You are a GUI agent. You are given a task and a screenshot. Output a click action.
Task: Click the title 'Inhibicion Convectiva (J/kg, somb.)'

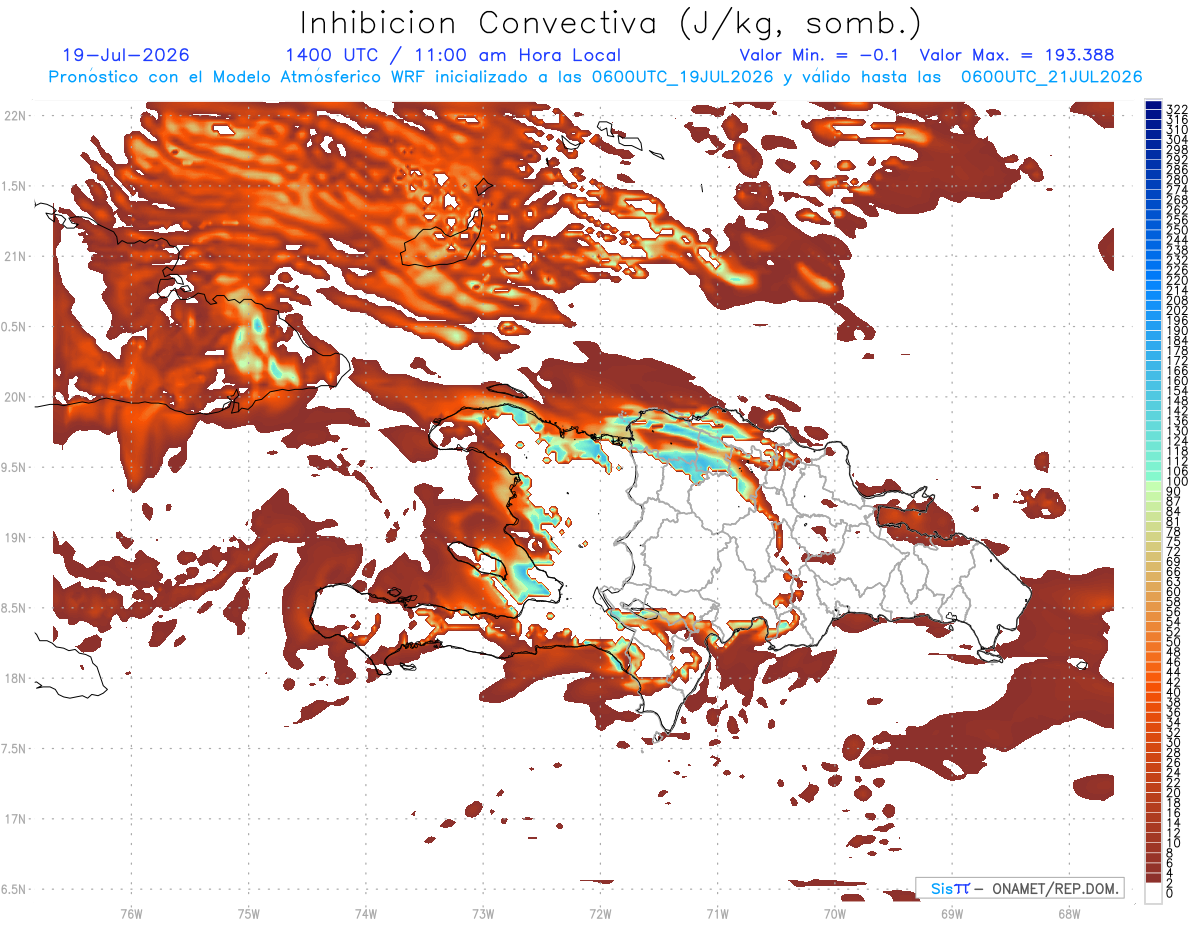click(611, 24)
